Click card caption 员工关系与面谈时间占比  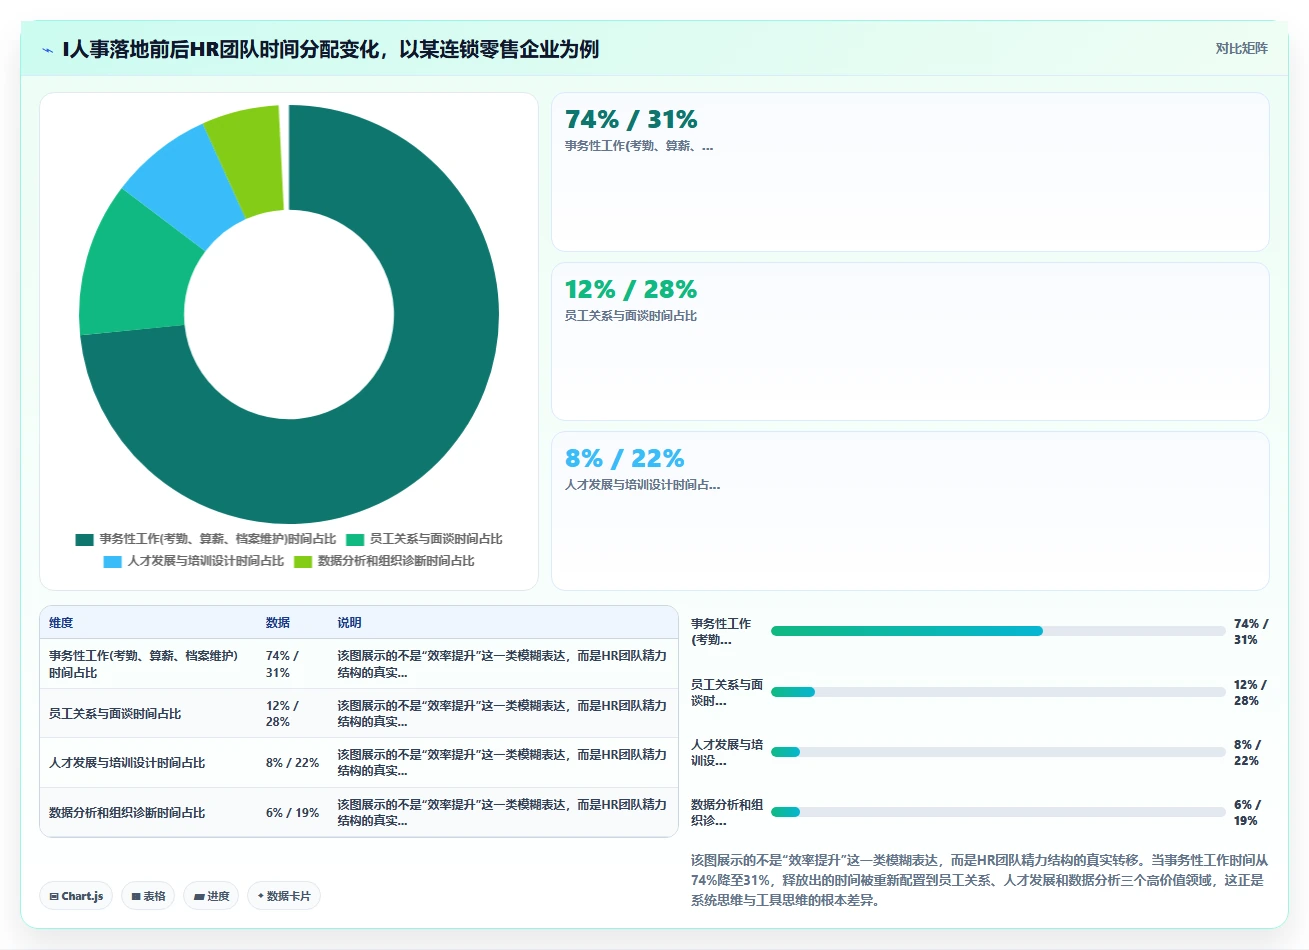(x=631, y=316)
